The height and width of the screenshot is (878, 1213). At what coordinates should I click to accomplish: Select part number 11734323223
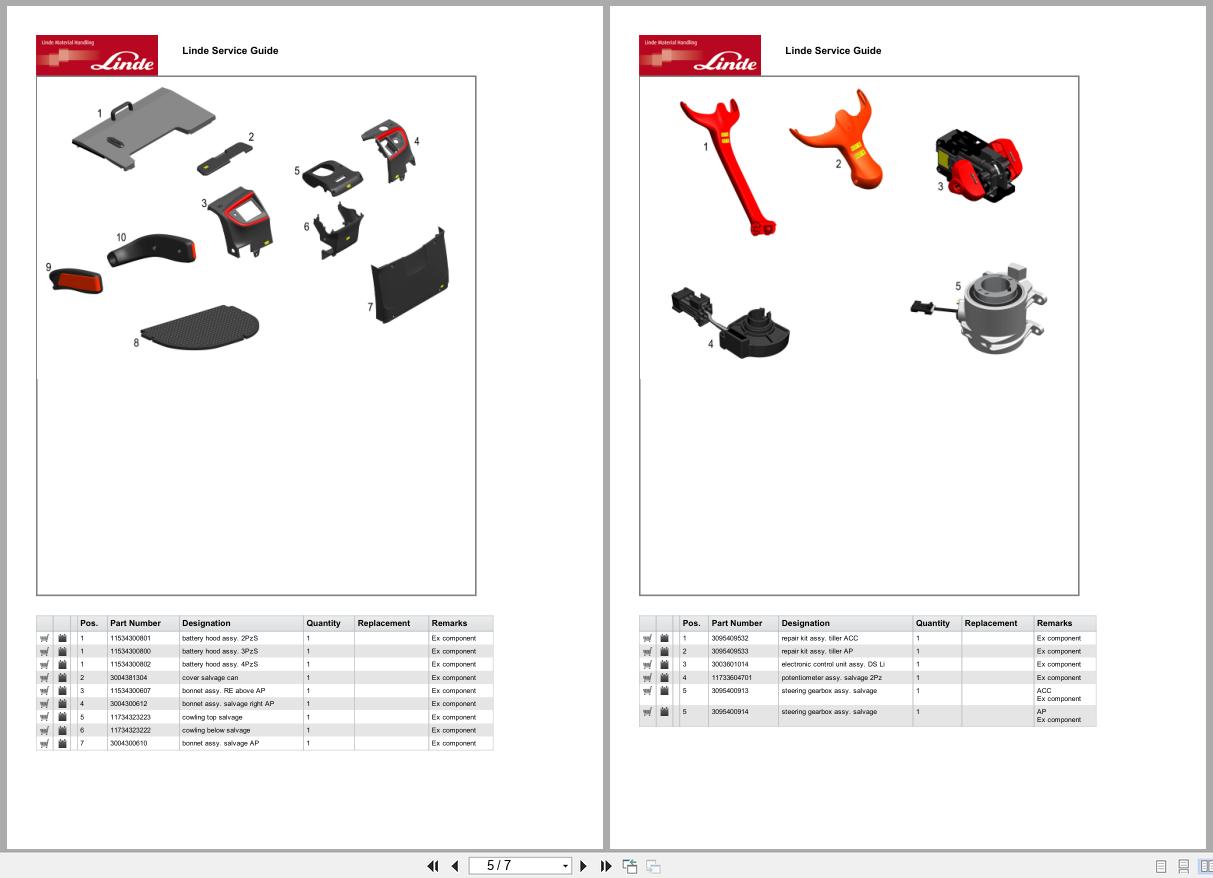(130, 717)
